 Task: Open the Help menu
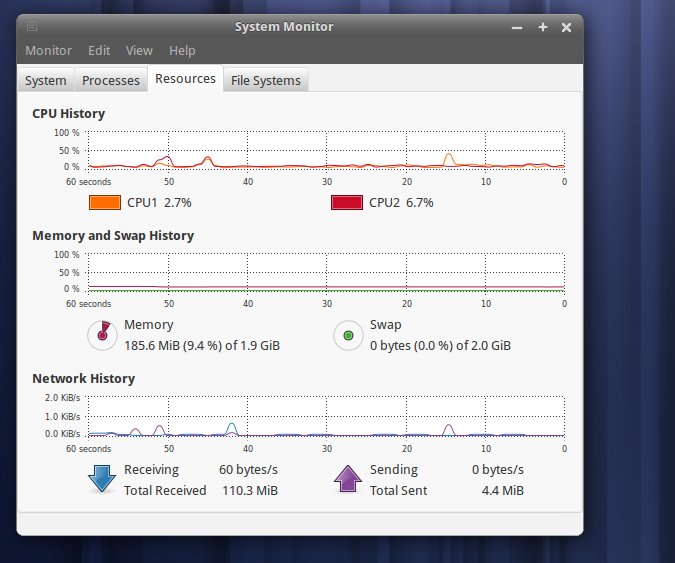182,50
